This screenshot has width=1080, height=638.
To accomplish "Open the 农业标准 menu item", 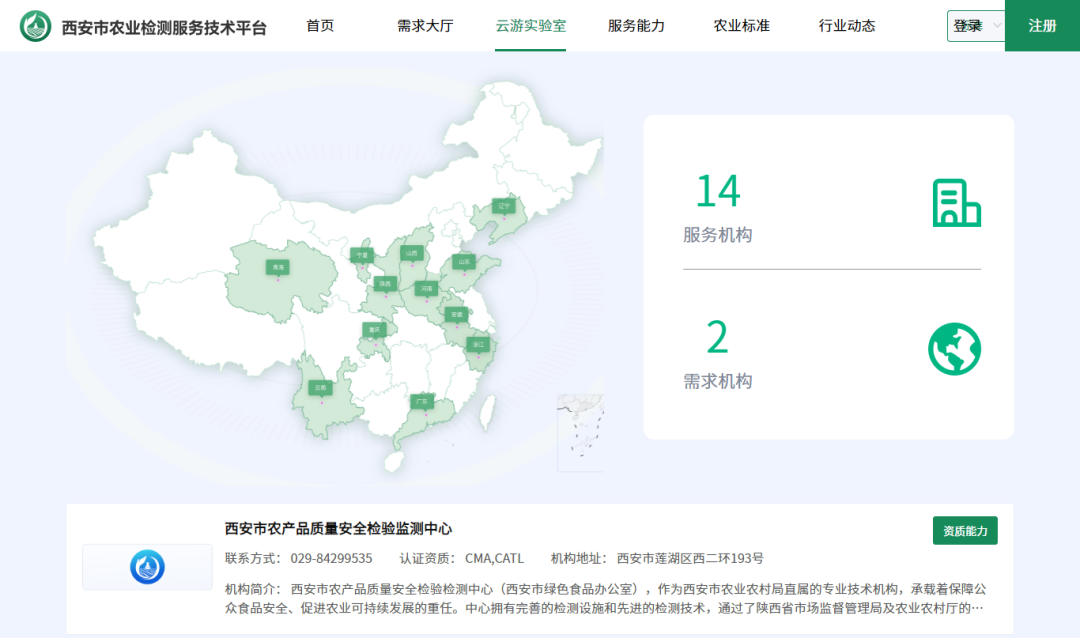I will click(741, 25).
